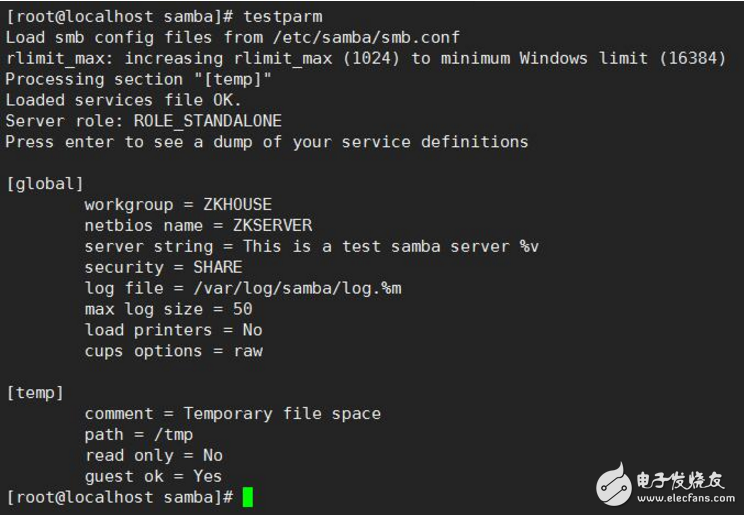Click the comment = Temporary file space line
Image resolution: width=744 pixels, height=515 pixels.
click(232, 413)
